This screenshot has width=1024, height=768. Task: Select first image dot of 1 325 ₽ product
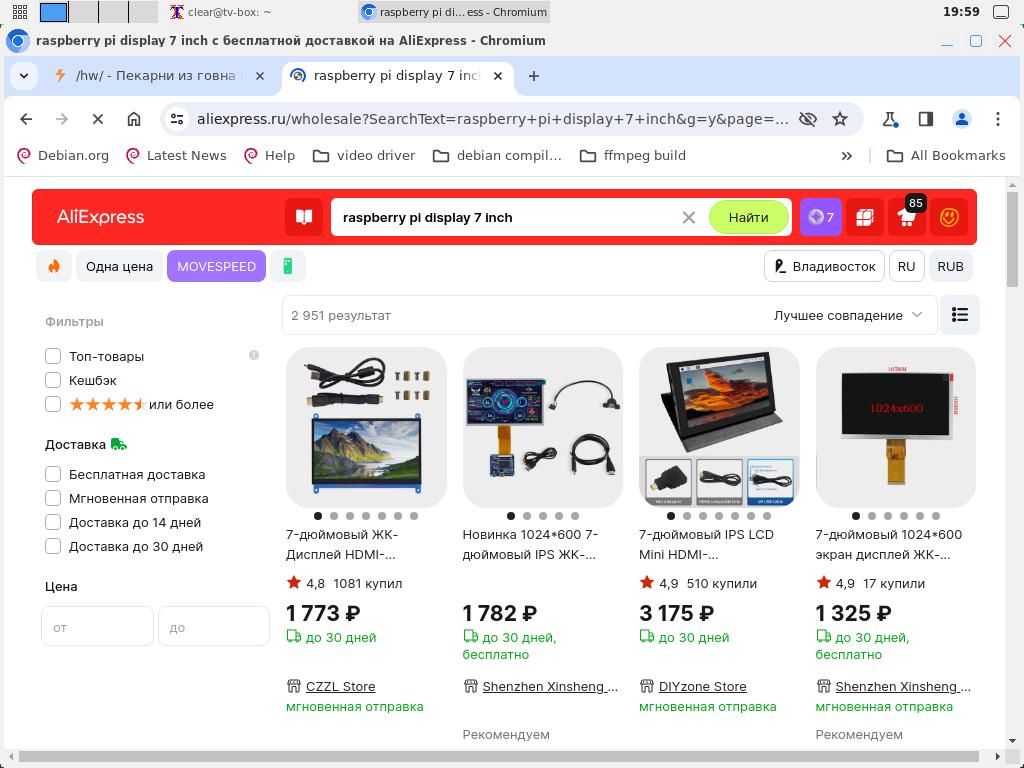click(x=856, y=516)
